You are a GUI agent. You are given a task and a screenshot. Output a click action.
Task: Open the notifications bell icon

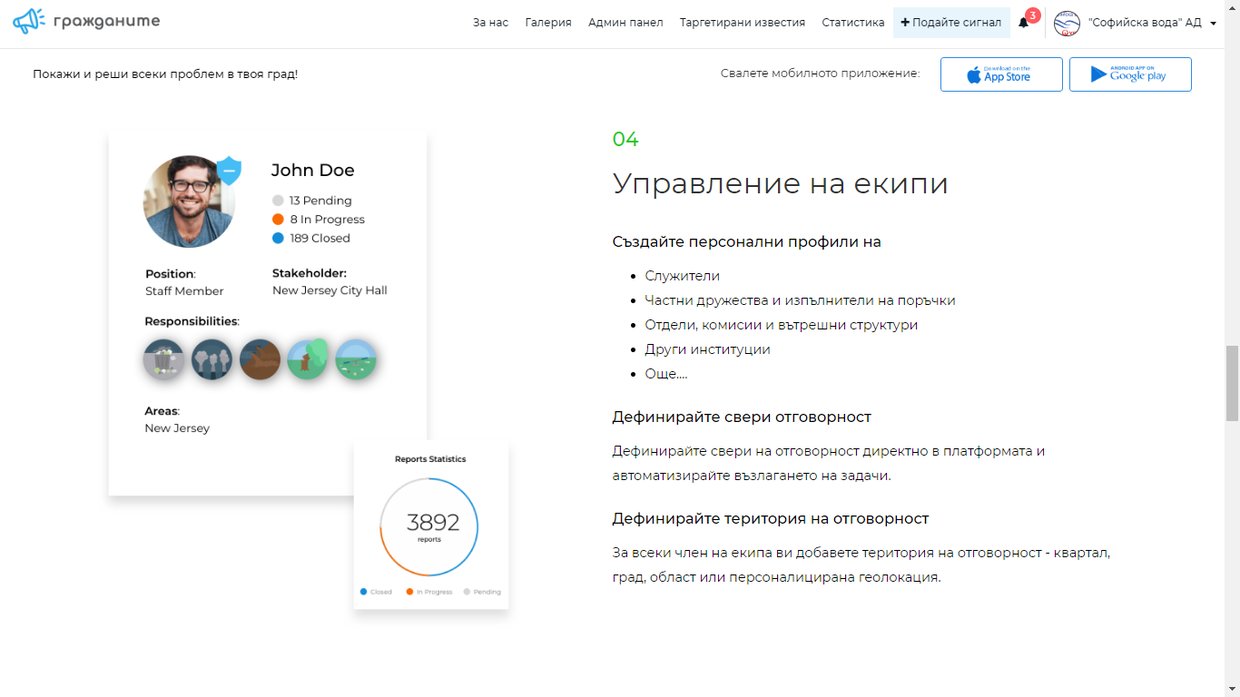(1023, 23)
